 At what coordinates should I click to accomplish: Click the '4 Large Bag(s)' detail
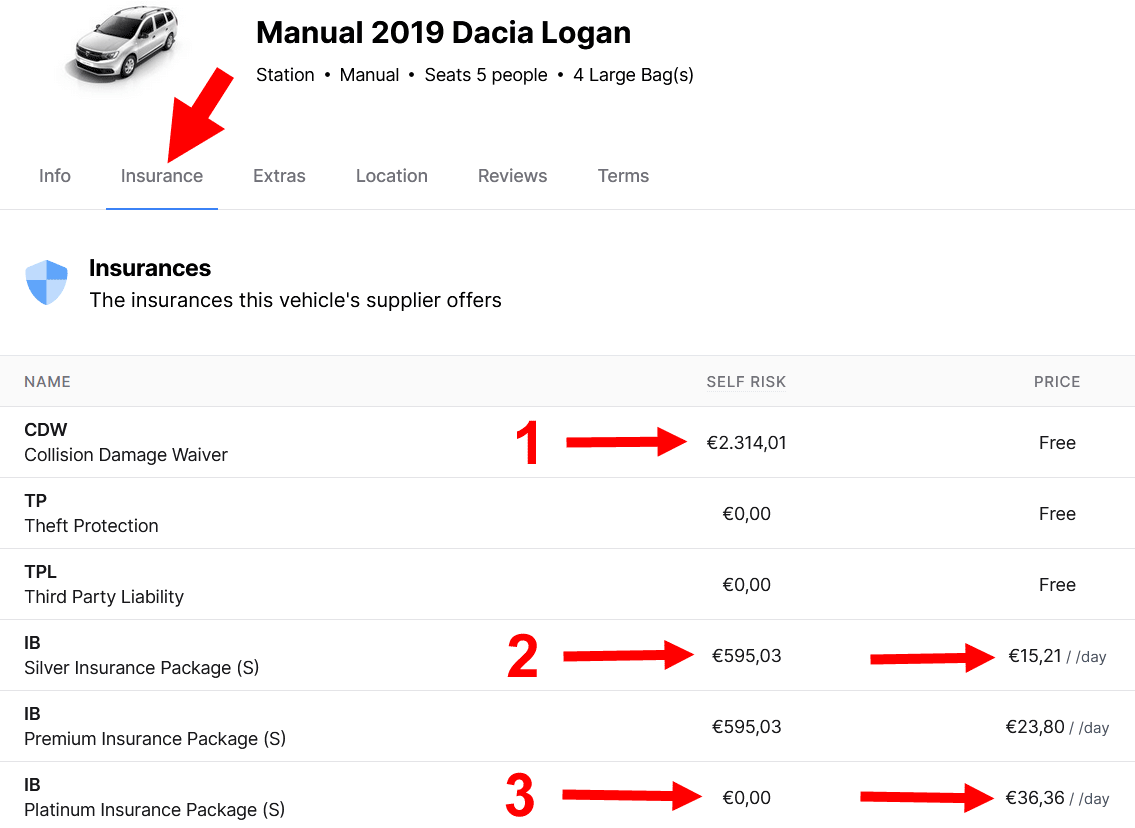click(x=633, y=75)
